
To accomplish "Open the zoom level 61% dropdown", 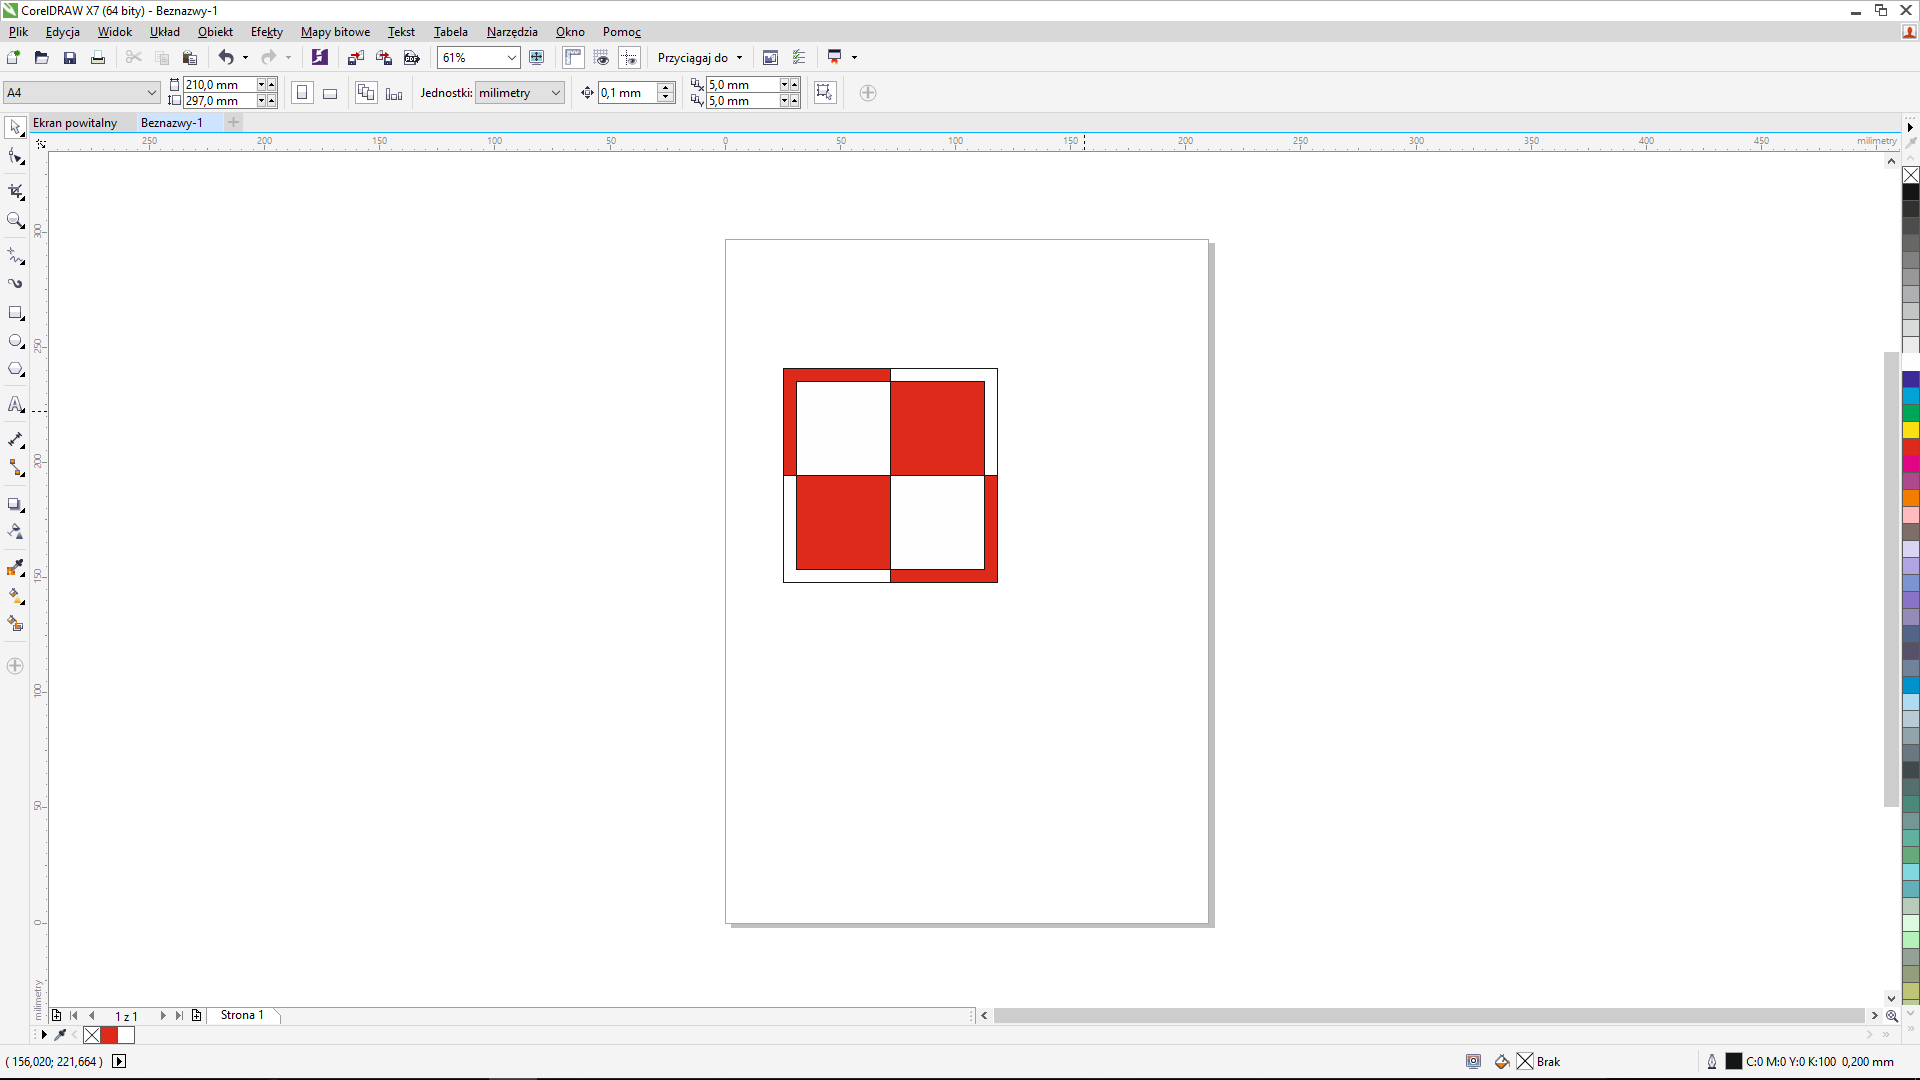I will coord(511,58).
